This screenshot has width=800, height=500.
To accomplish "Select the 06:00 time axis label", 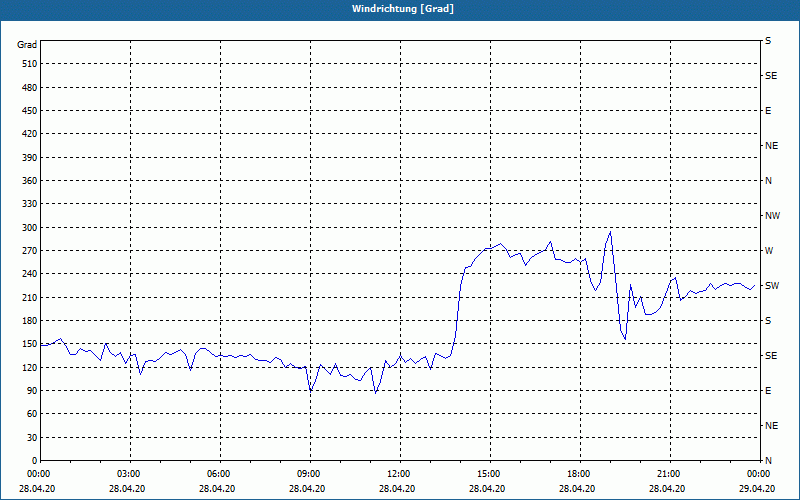I will coord(220,473).
